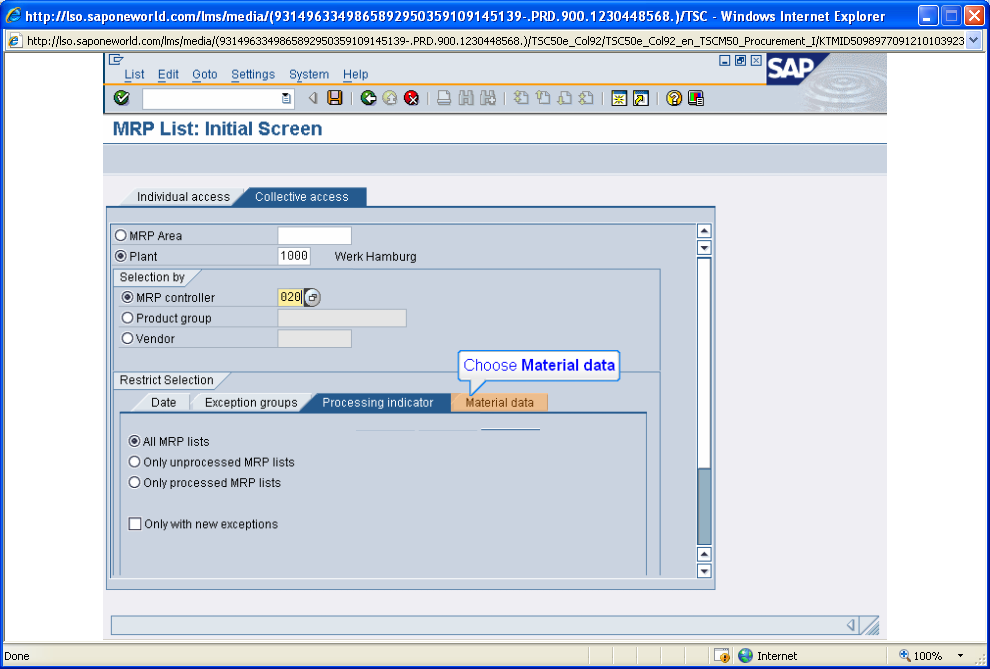Click the top scroll up arrow of panel scrollbar
Image resolution: width=990 pixels, height=669 pixels.
click(704, 231)
